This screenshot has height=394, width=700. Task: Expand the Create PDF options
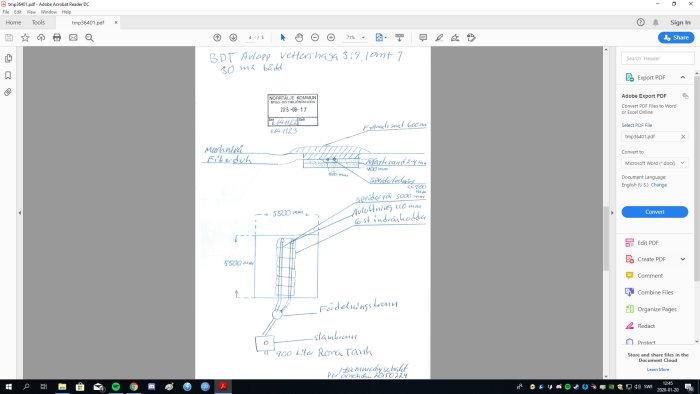pyautogui.click(x=683, y=259)
